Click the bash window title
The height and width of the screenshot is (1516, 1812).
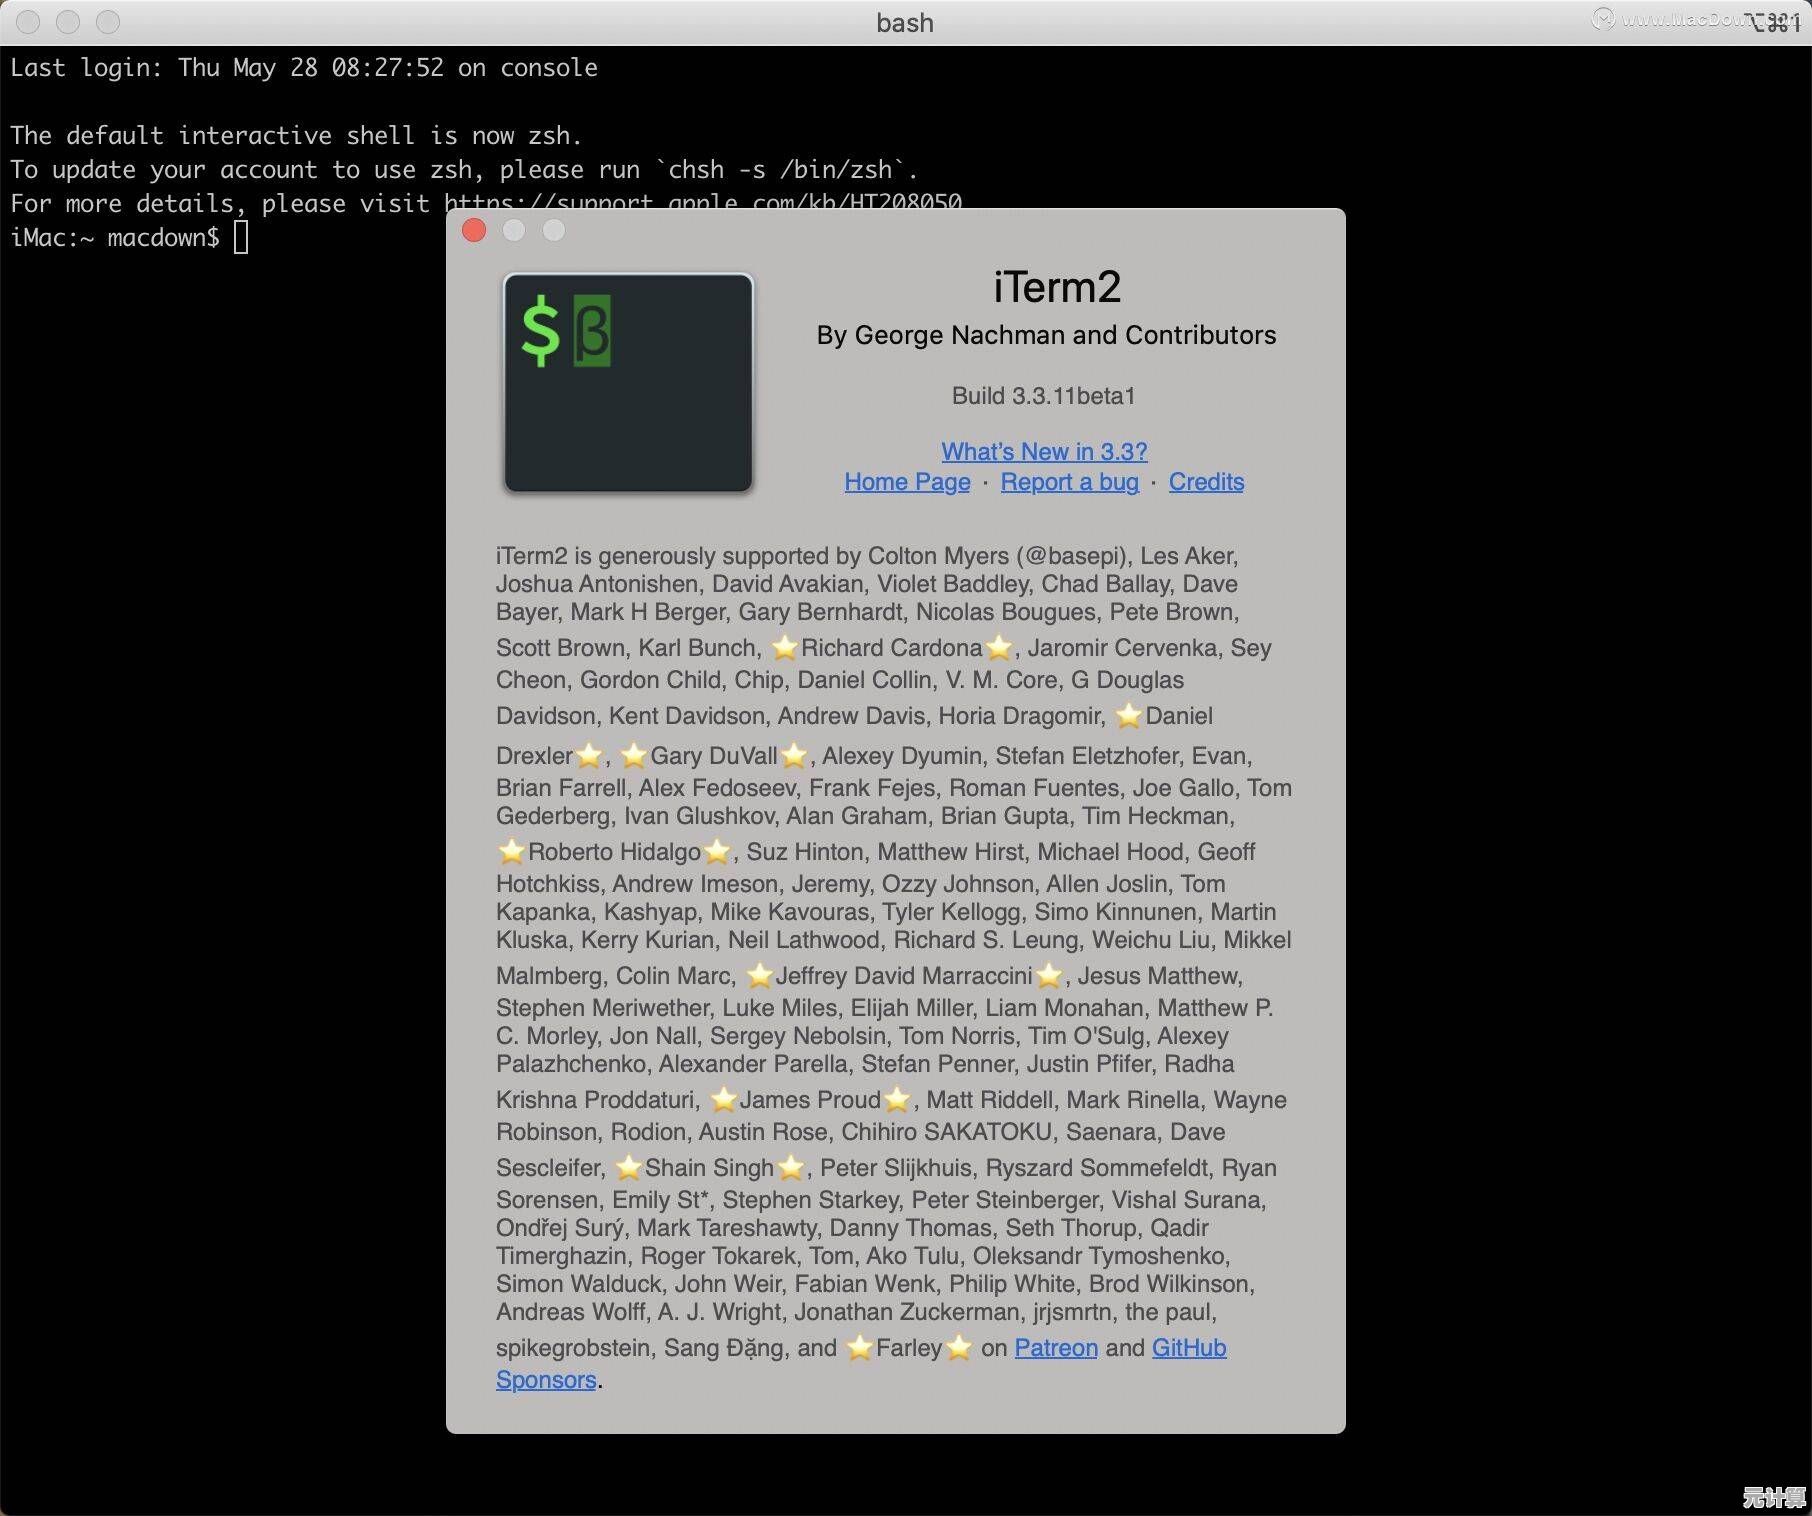tap(905, 23)
